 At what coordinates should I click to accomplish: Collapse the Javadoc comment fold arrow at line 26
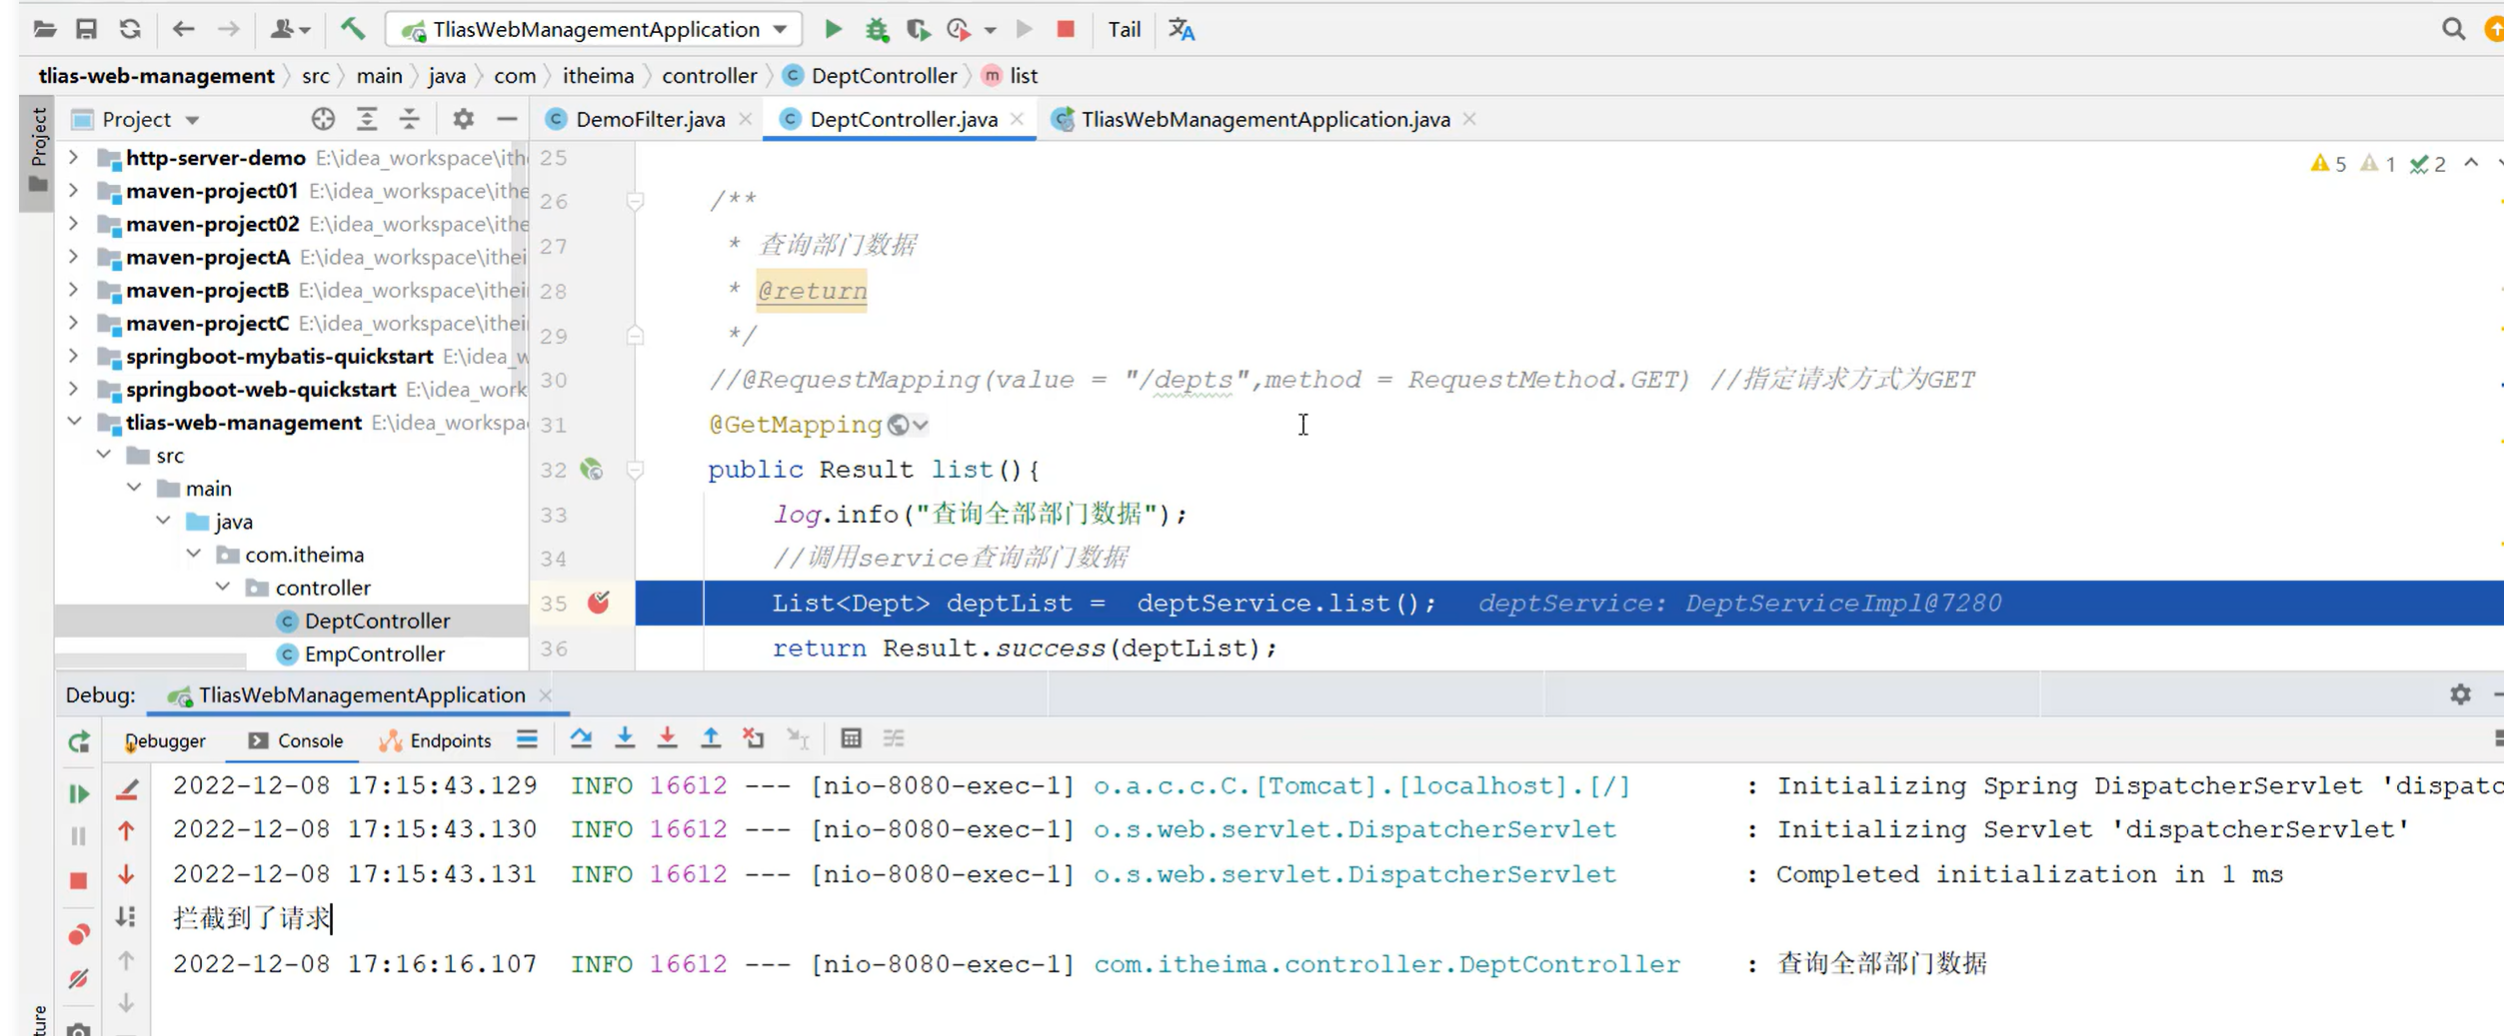[x=634, y=199]
